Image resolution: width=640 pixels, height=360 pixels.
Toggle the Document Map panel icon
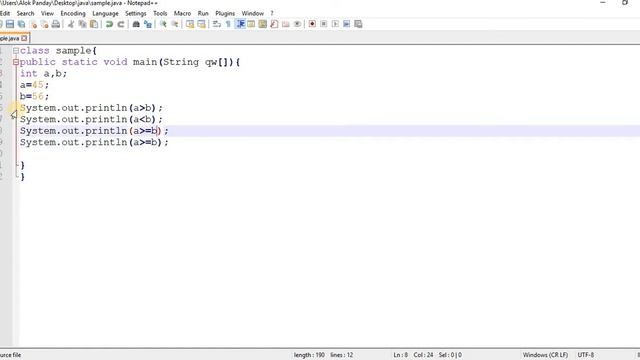click(x=263, y=24)
